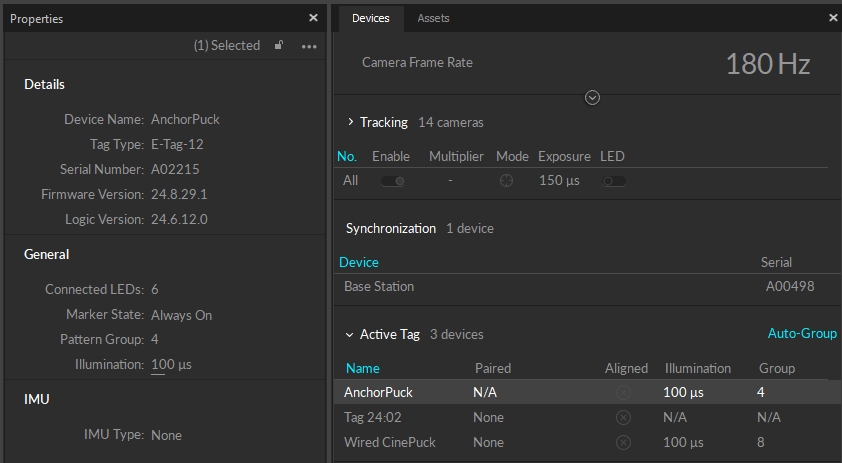The image size is (842, 463).
Task: Open the three-dots Properties options menu
Action: click(x=308, y=46)
